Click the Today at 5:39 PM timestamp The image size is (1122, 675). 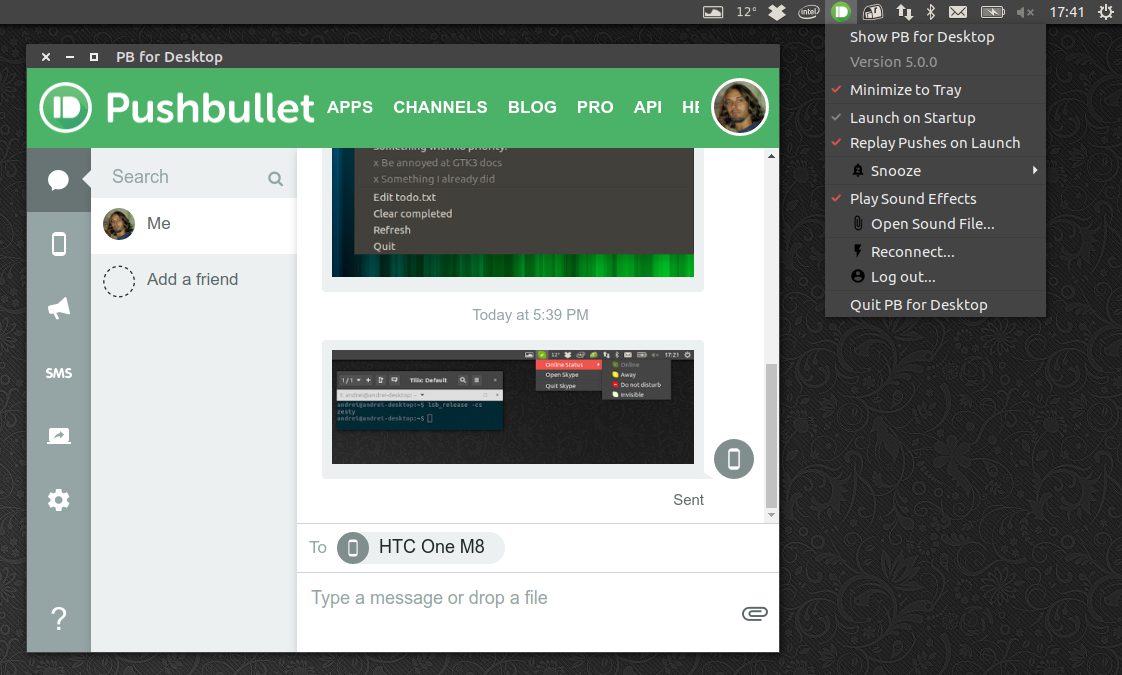[x=530, y=315]
